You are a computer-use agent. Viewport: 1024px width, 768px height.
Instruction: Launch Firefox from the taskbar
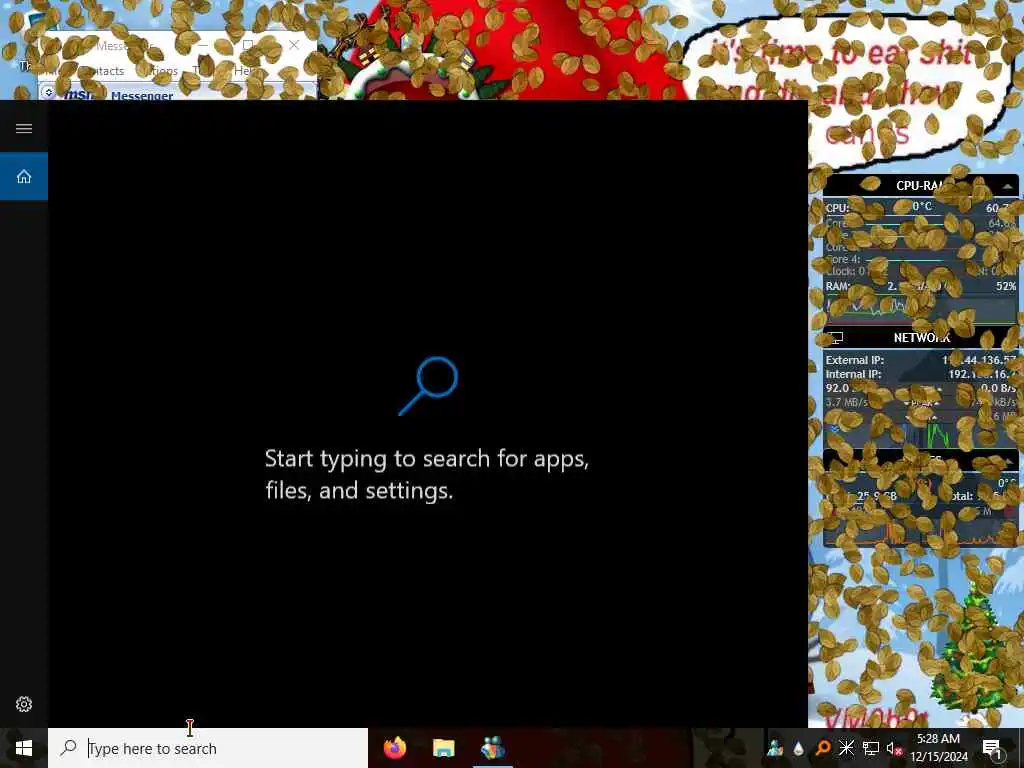coord(394,748)
